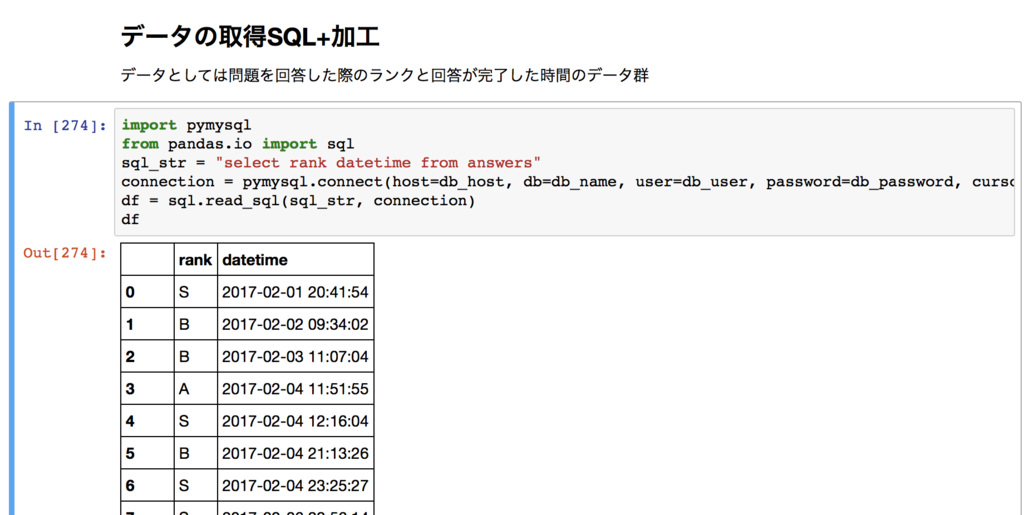Click the blue selected-cell bar

(x=12, y=309)
